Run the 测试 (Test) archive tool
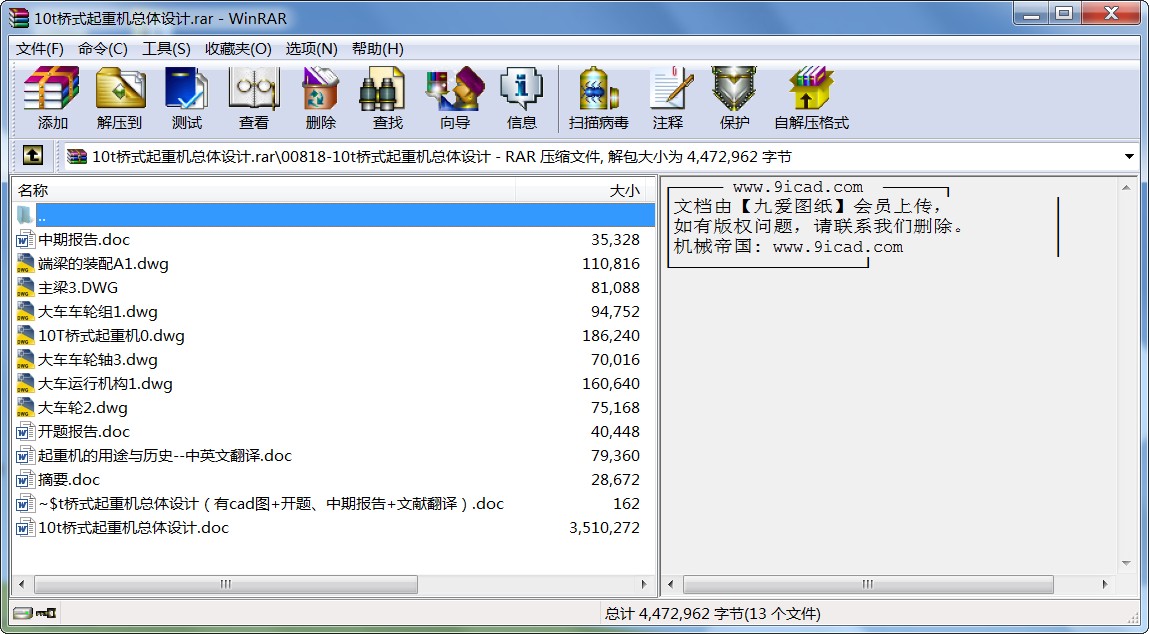 pyautogui.click(x=186, y=98)
